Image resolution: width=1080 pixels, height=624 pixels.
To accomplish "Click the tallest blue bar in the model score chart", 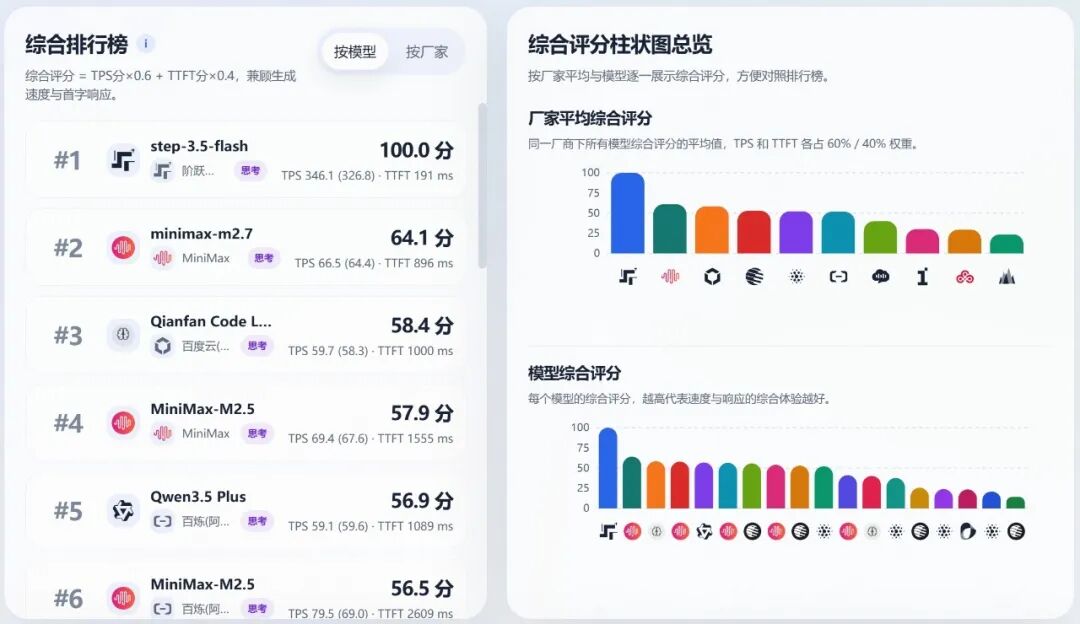I will click(608, 468).
